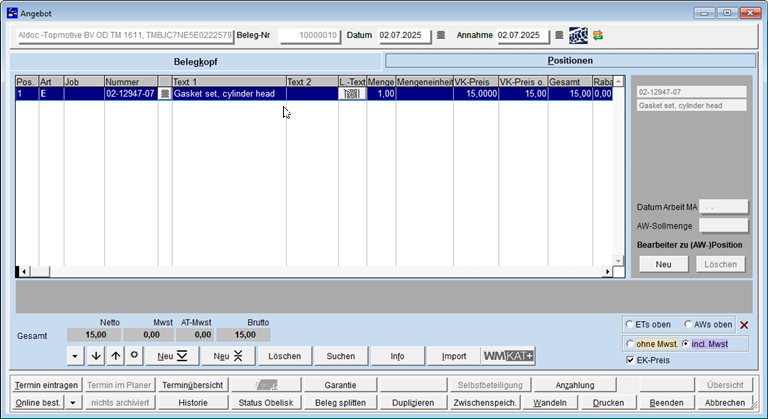Viewport: 768px width, 419px height.
Task: Click the red X beside AWs oben
Action: pyautogui.click(x=744, y=325)
